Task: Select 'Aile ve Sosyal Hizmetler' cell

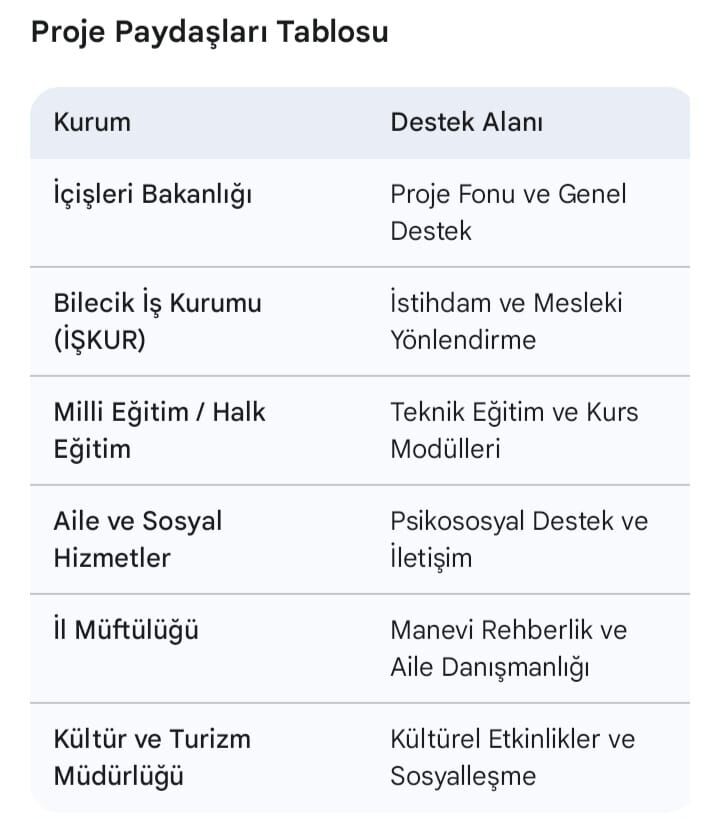Action: (138, 539)
